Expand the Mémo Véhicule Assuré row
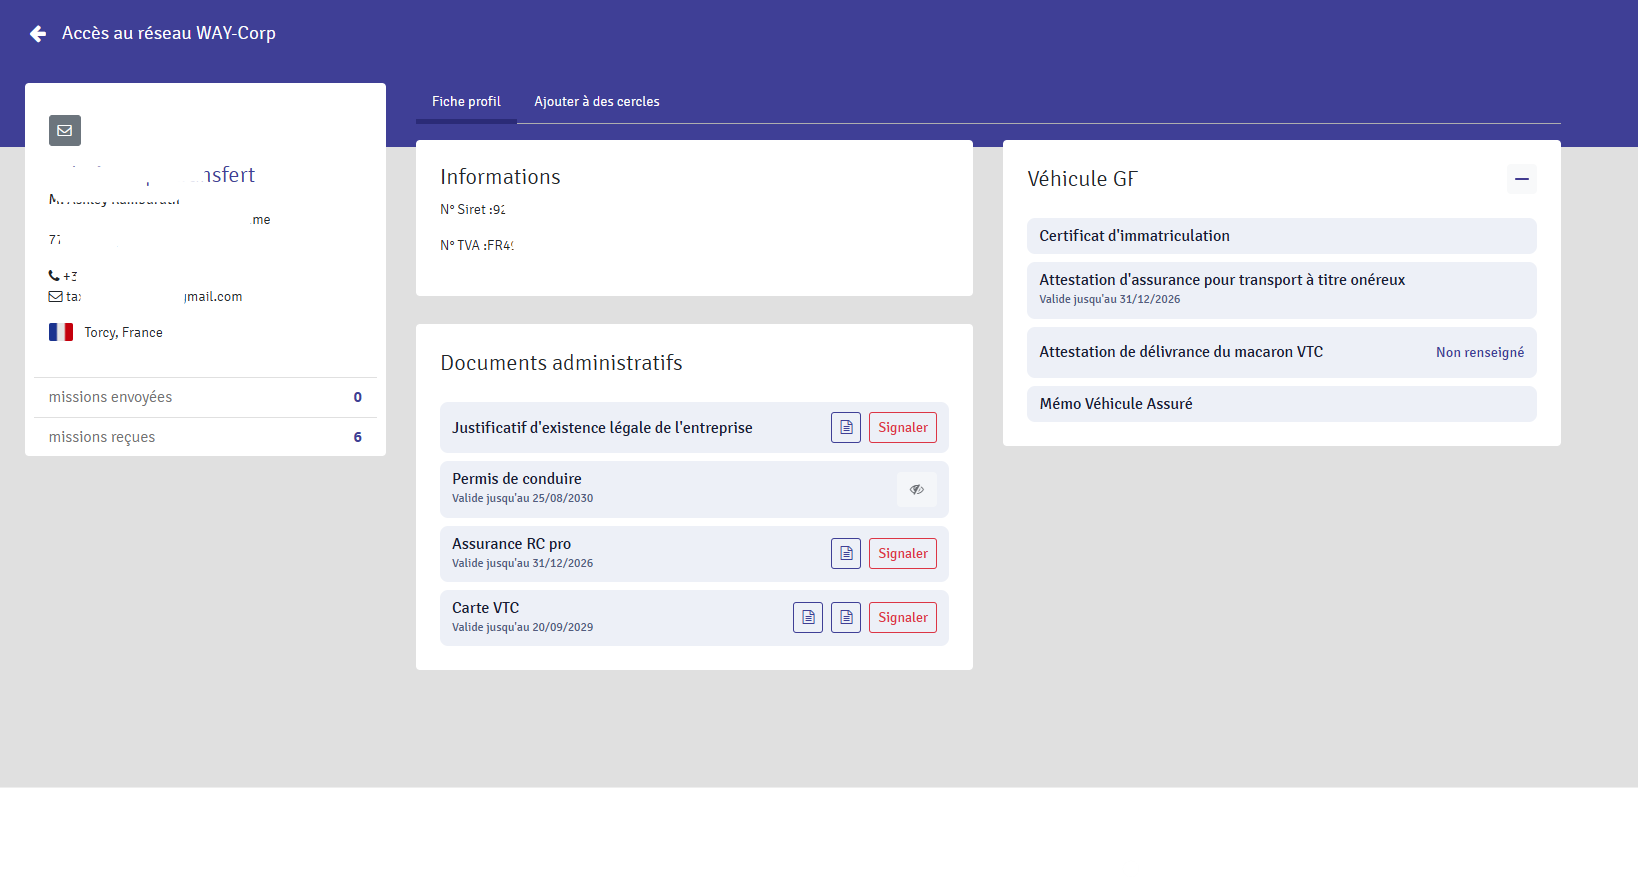Screen dimensions: 1638x878 click(x=1280, y=404)
